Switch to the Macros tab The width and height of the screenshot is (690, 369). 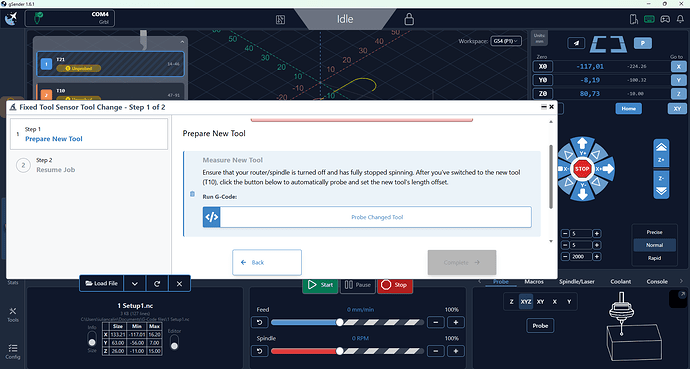click(534, 281)
